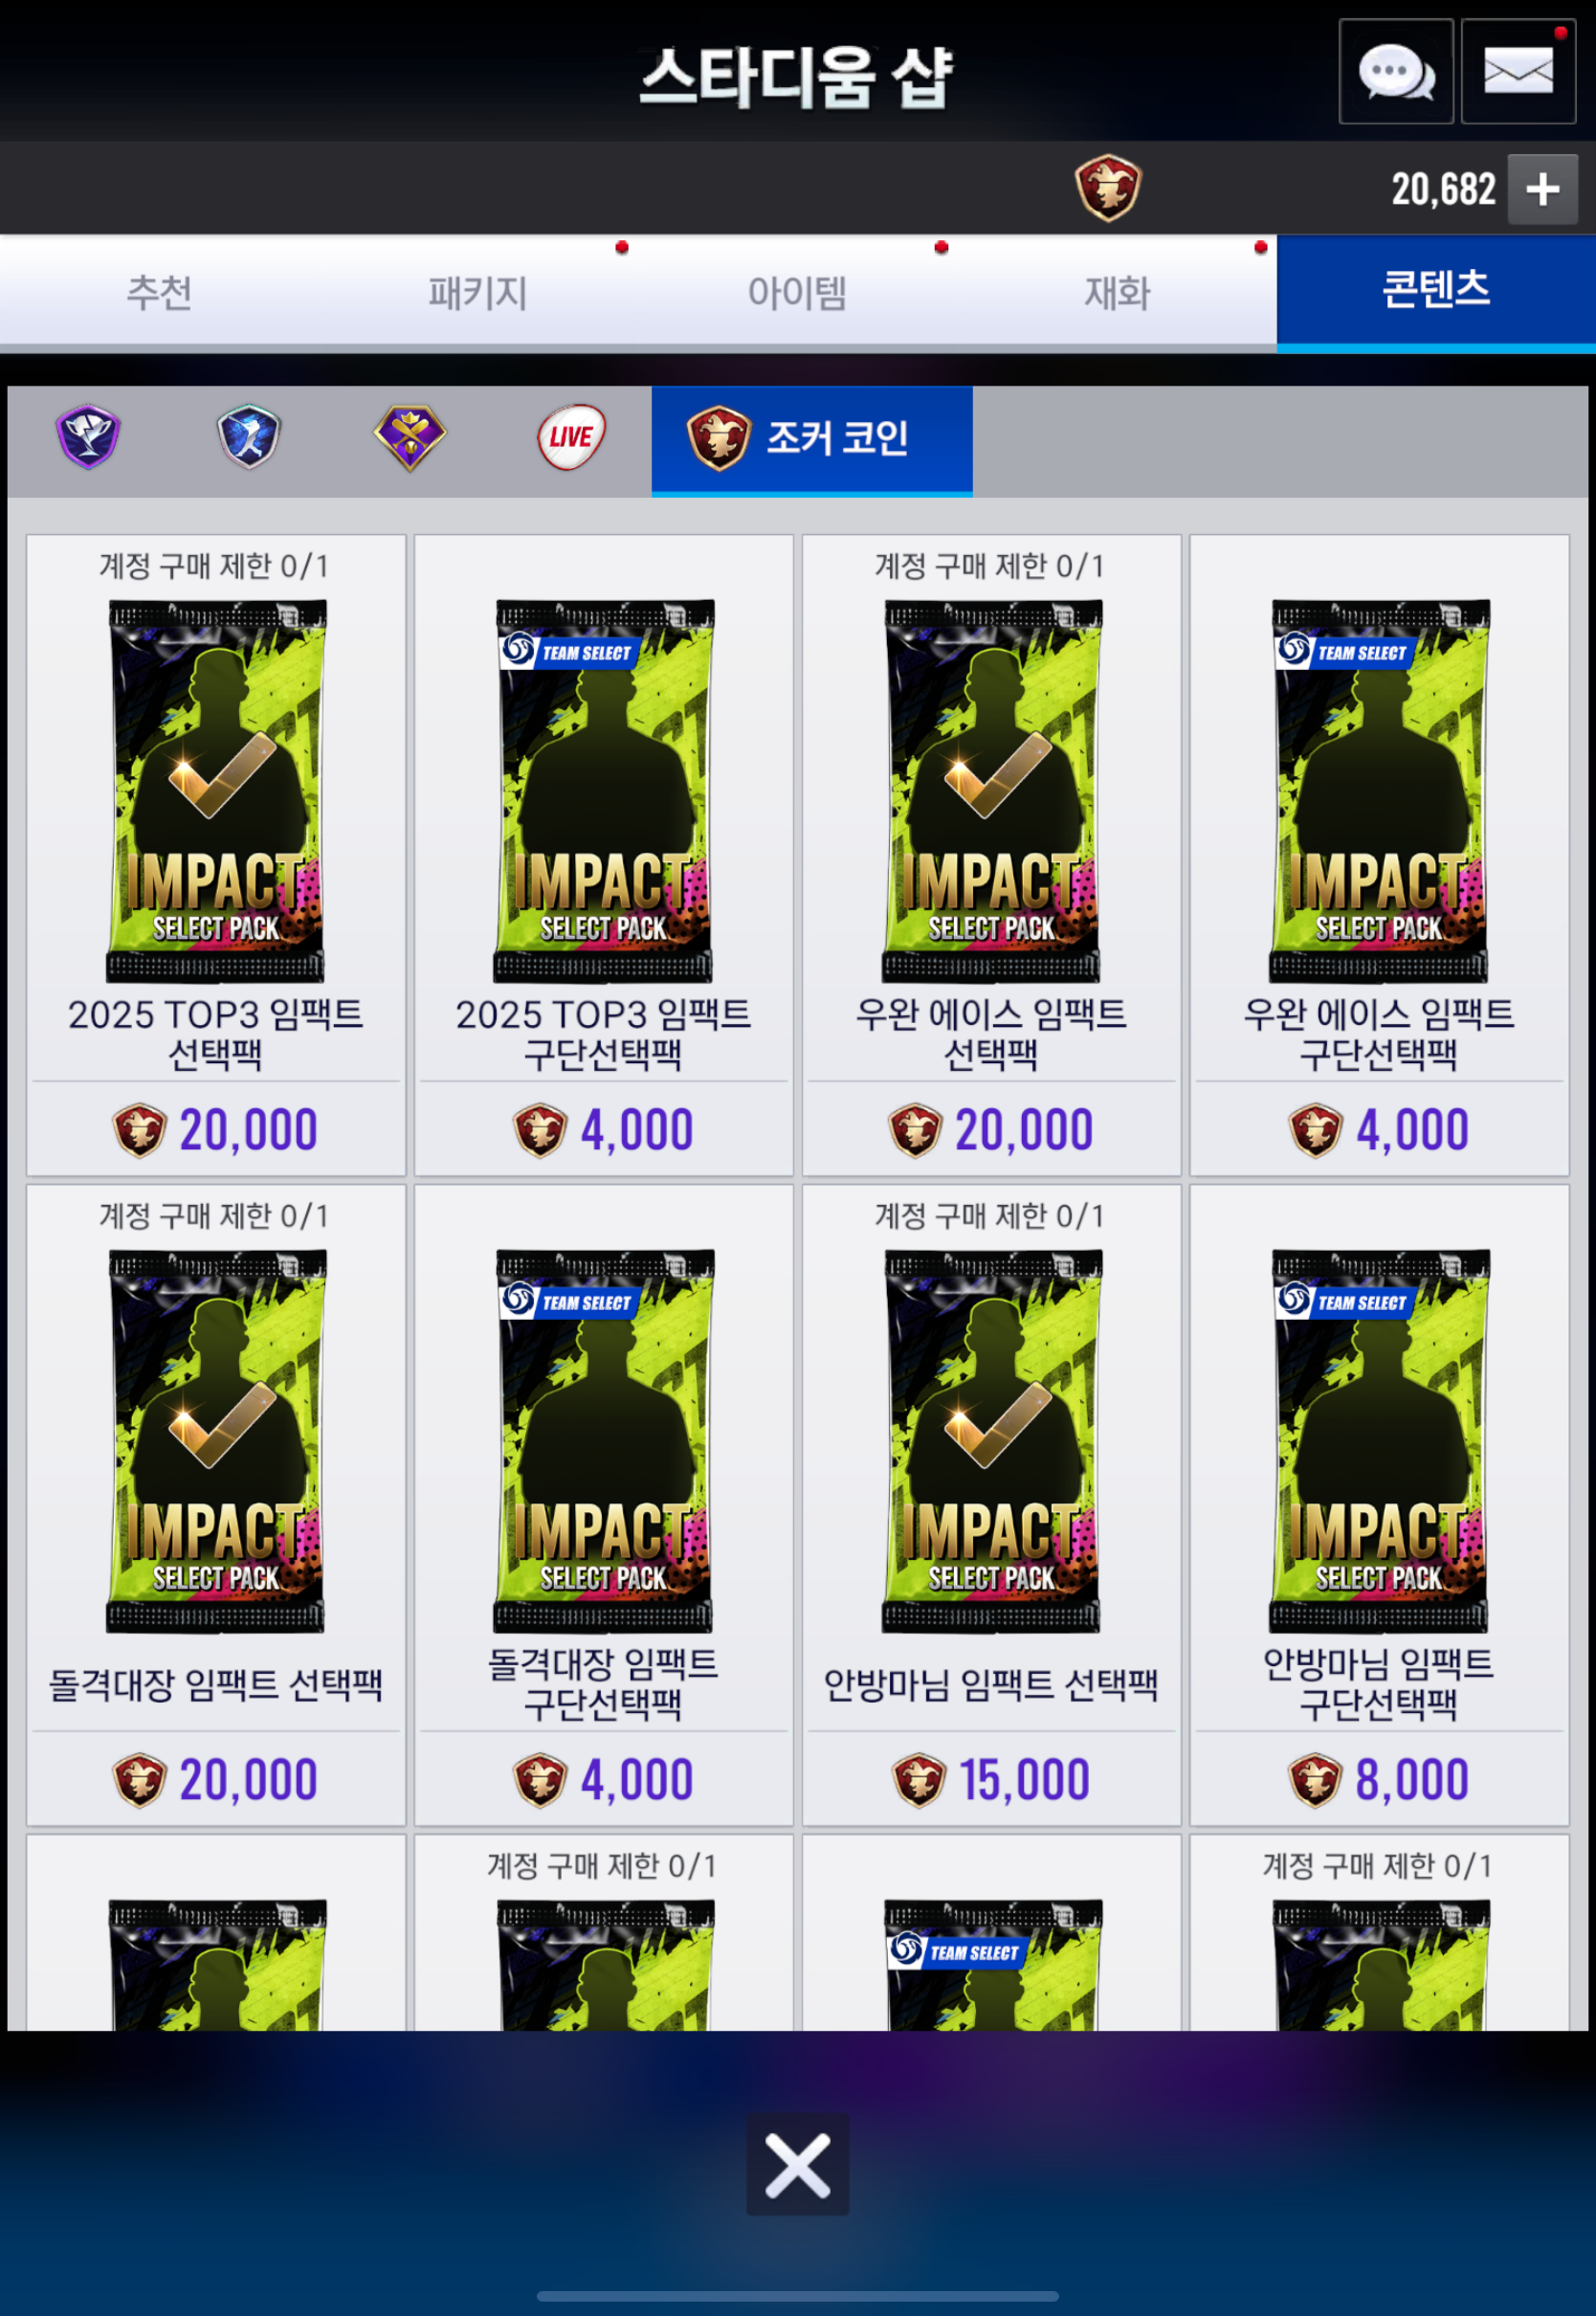Select the purple trophy currency tab
Viewport: 1596px width, 2316px height.
click(x=88, y=437)
